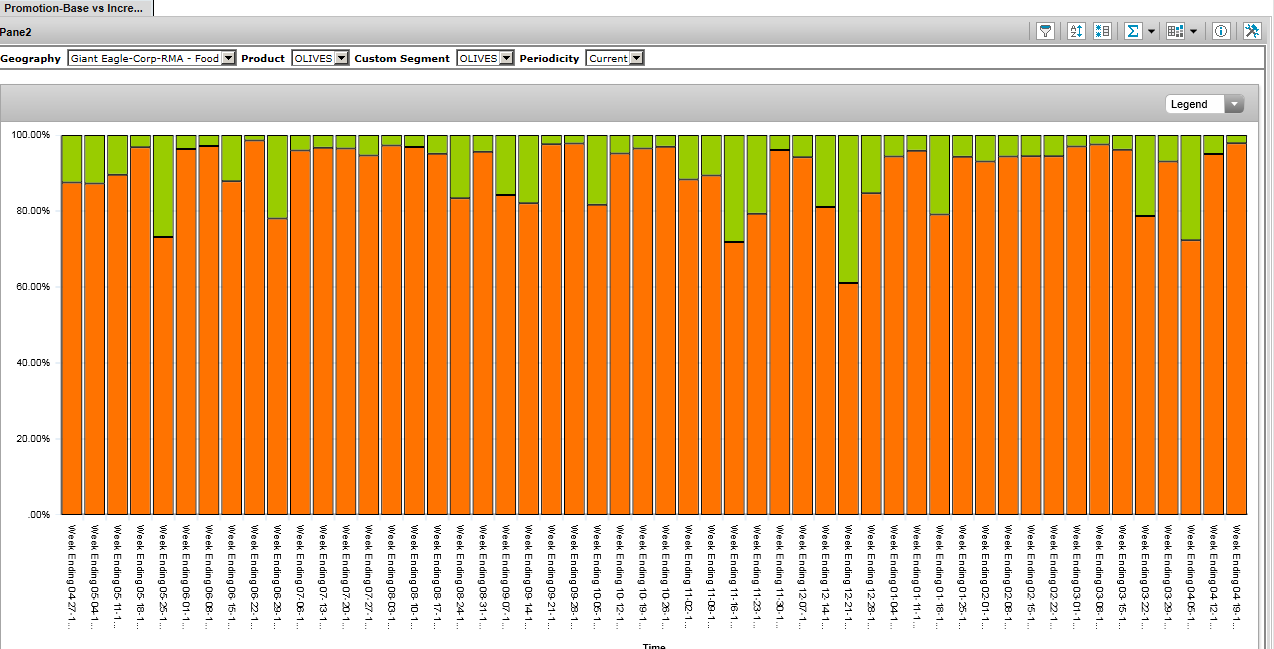The height and width of the screenshot is (649, 1274).
Task: Open the Legend dropdown
Action: coord(1204,104)
